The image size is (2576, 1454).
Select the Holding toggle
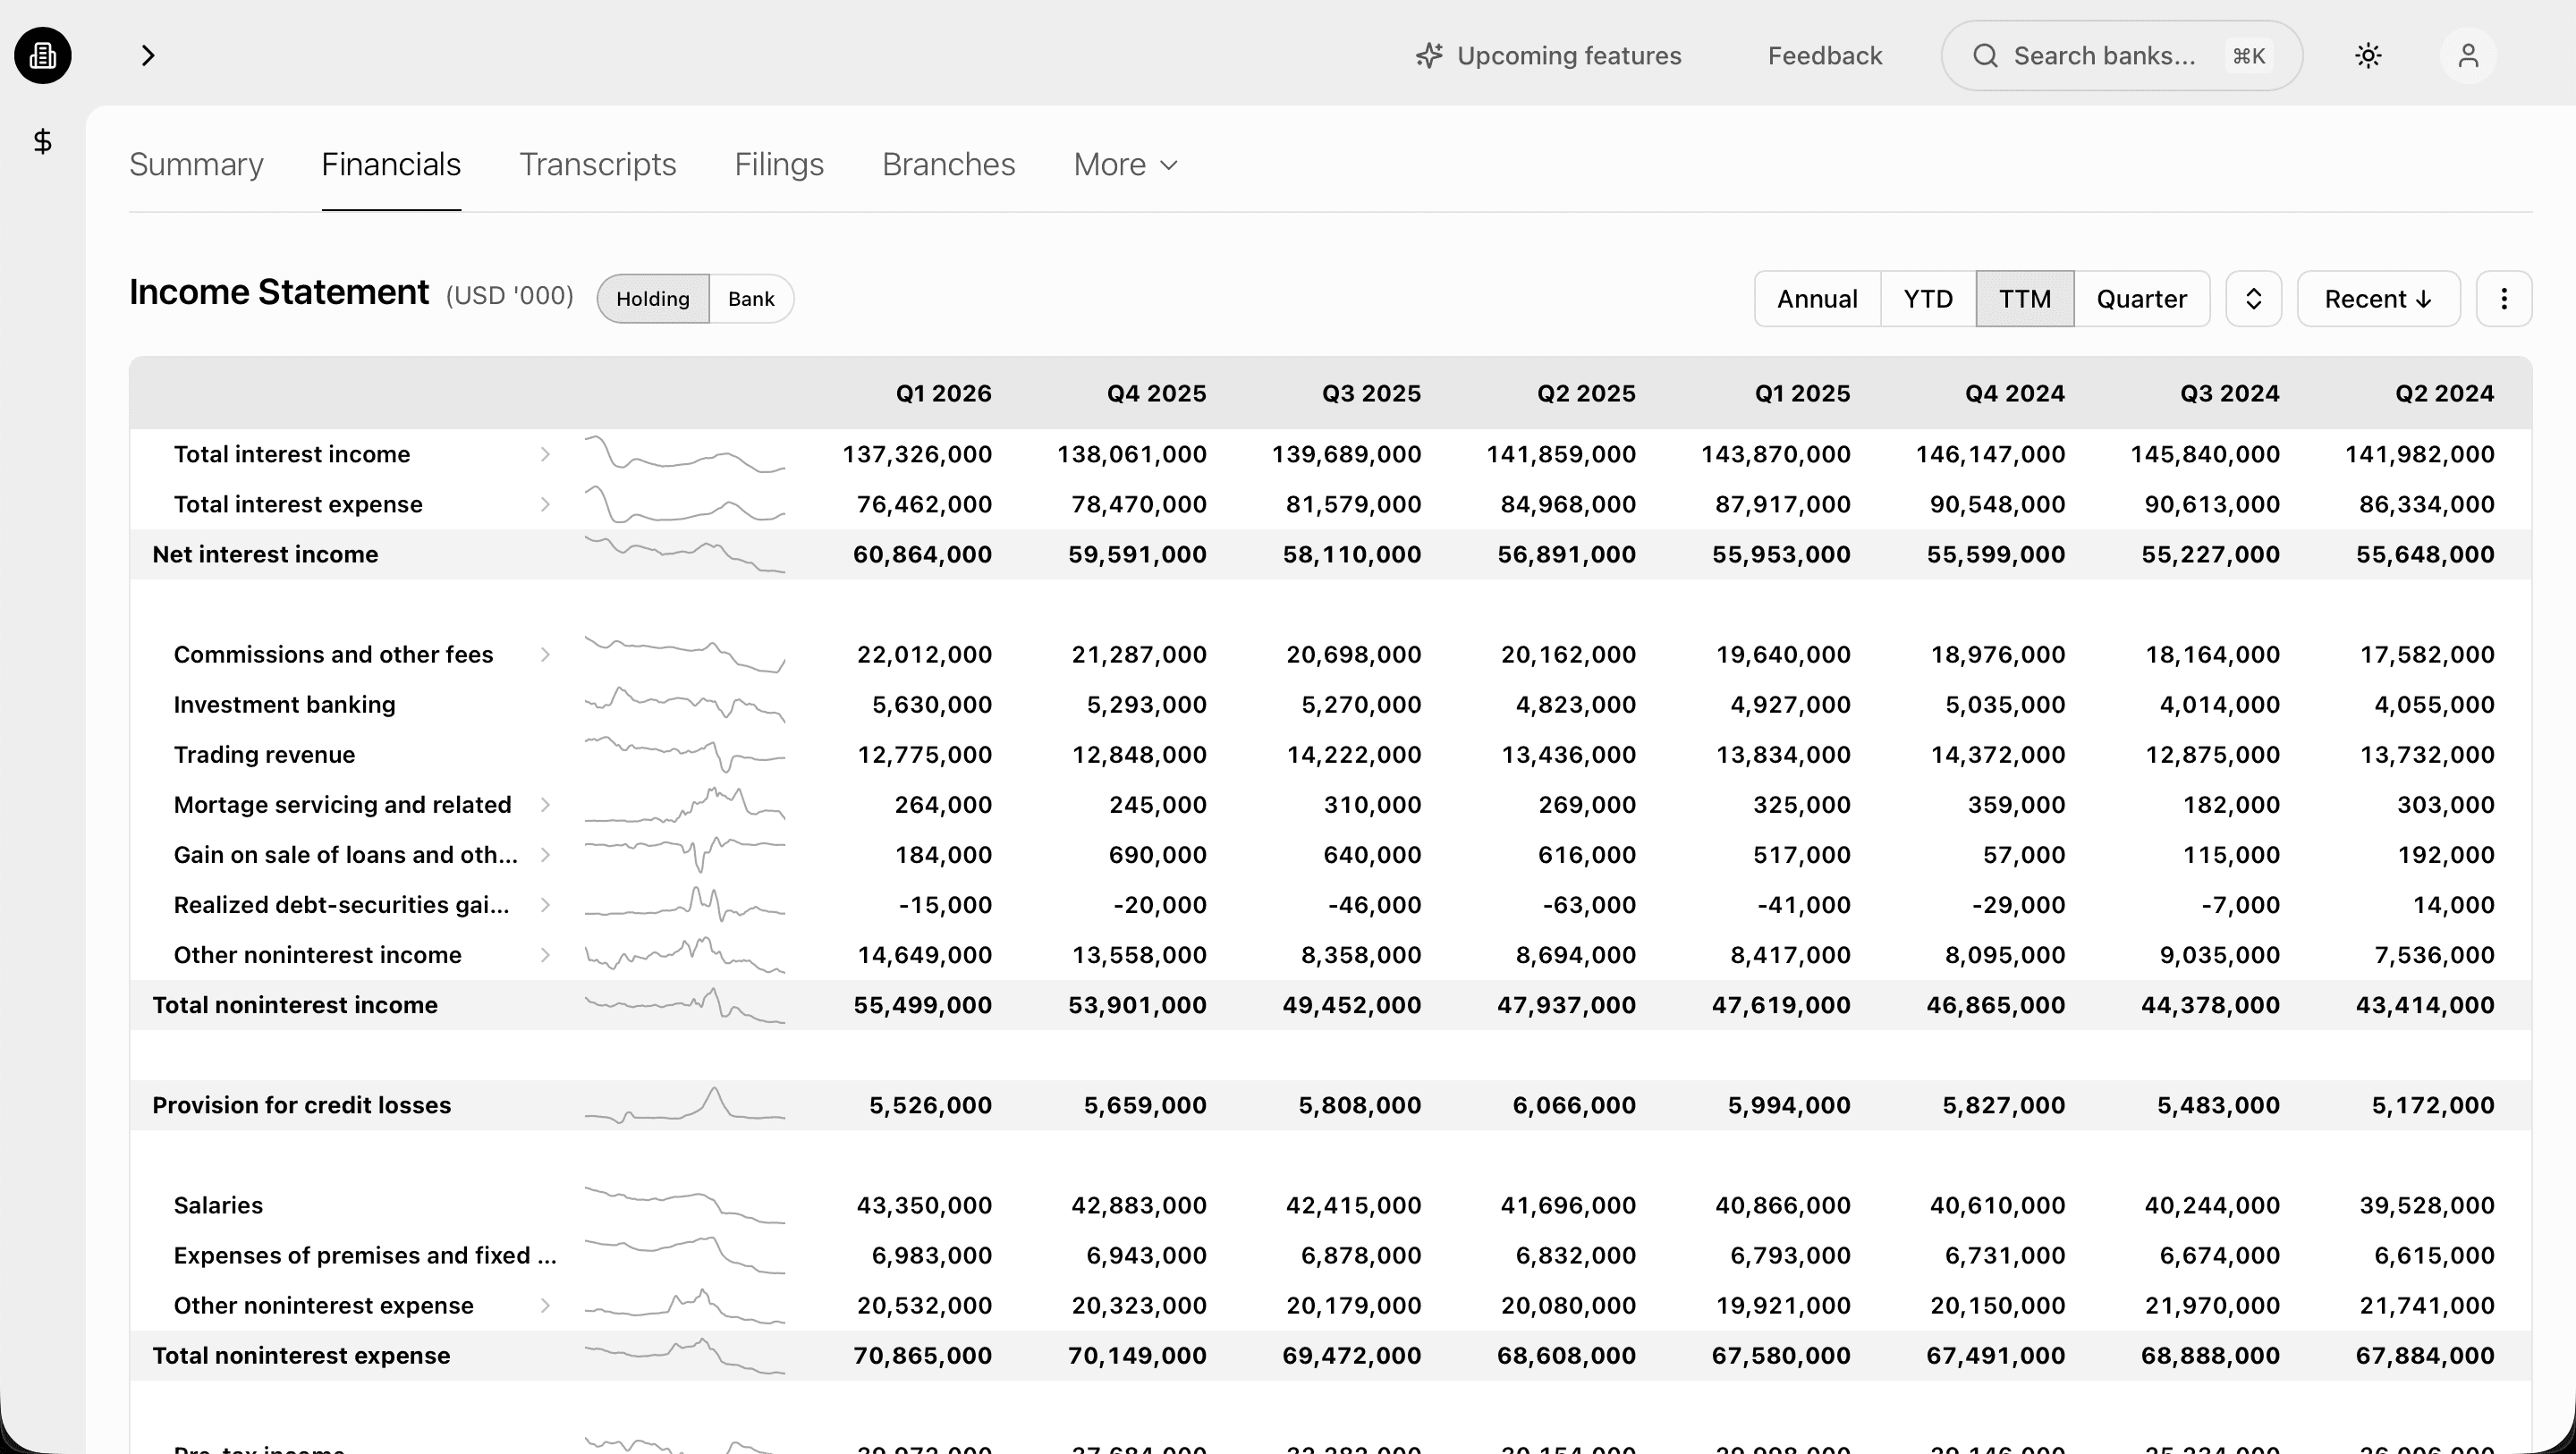pos(653,299)
